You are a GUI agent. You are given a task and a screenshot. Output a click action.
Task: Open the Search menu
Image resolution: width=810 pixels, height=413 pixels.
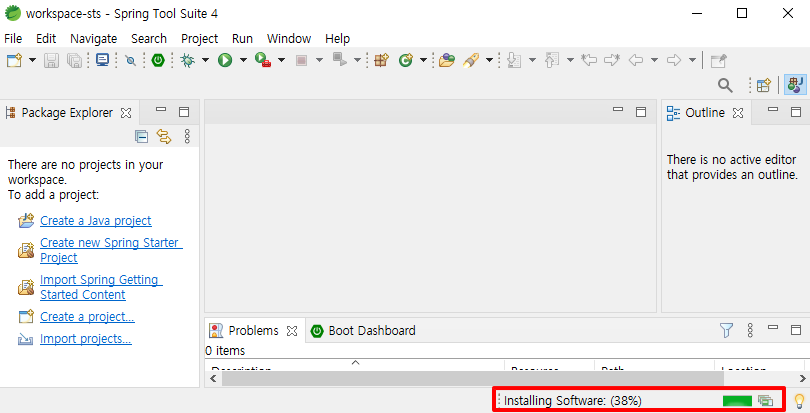pyautogui.click(x=149, y=39)
